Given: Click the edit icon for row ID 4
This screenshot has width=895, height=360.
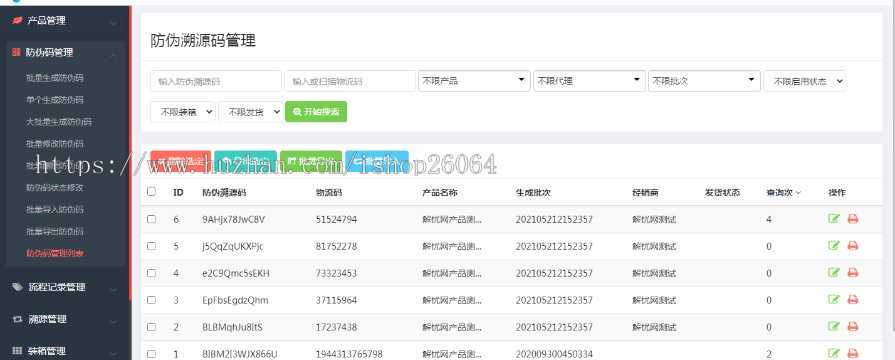Looking at the screenshot, I should (x=833, y=273).
